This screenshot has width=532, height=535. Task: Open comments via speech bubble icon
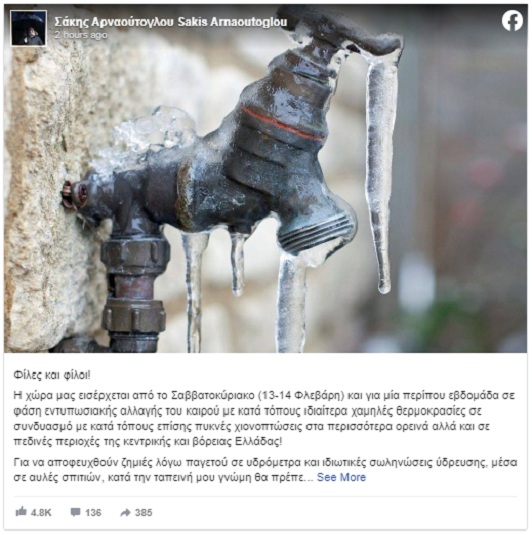[75, 512]
